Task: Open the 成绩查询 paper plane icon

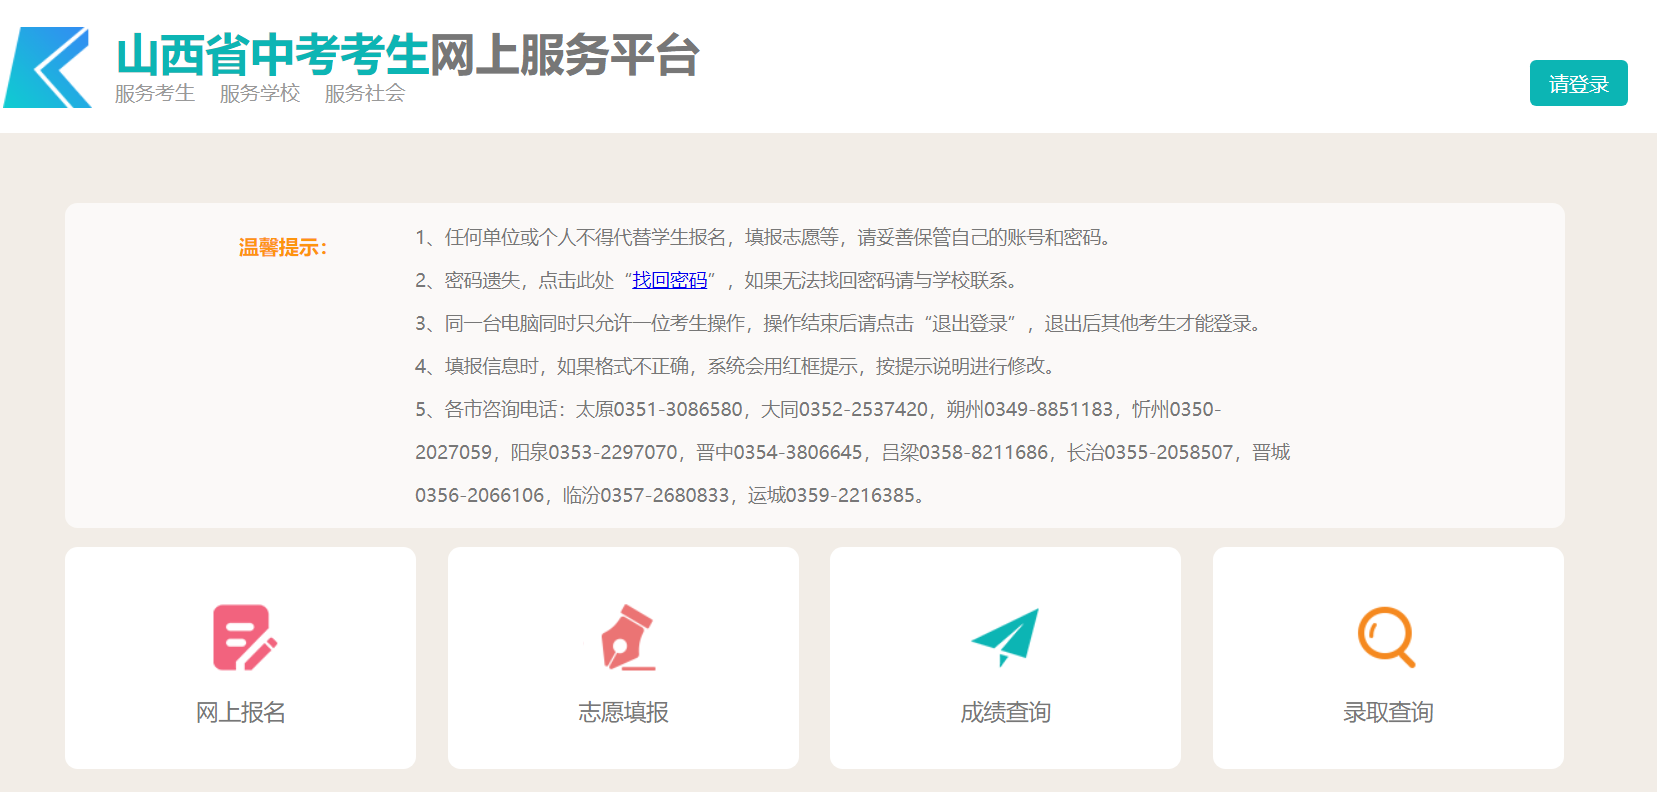Action: tap(1005, 637)
